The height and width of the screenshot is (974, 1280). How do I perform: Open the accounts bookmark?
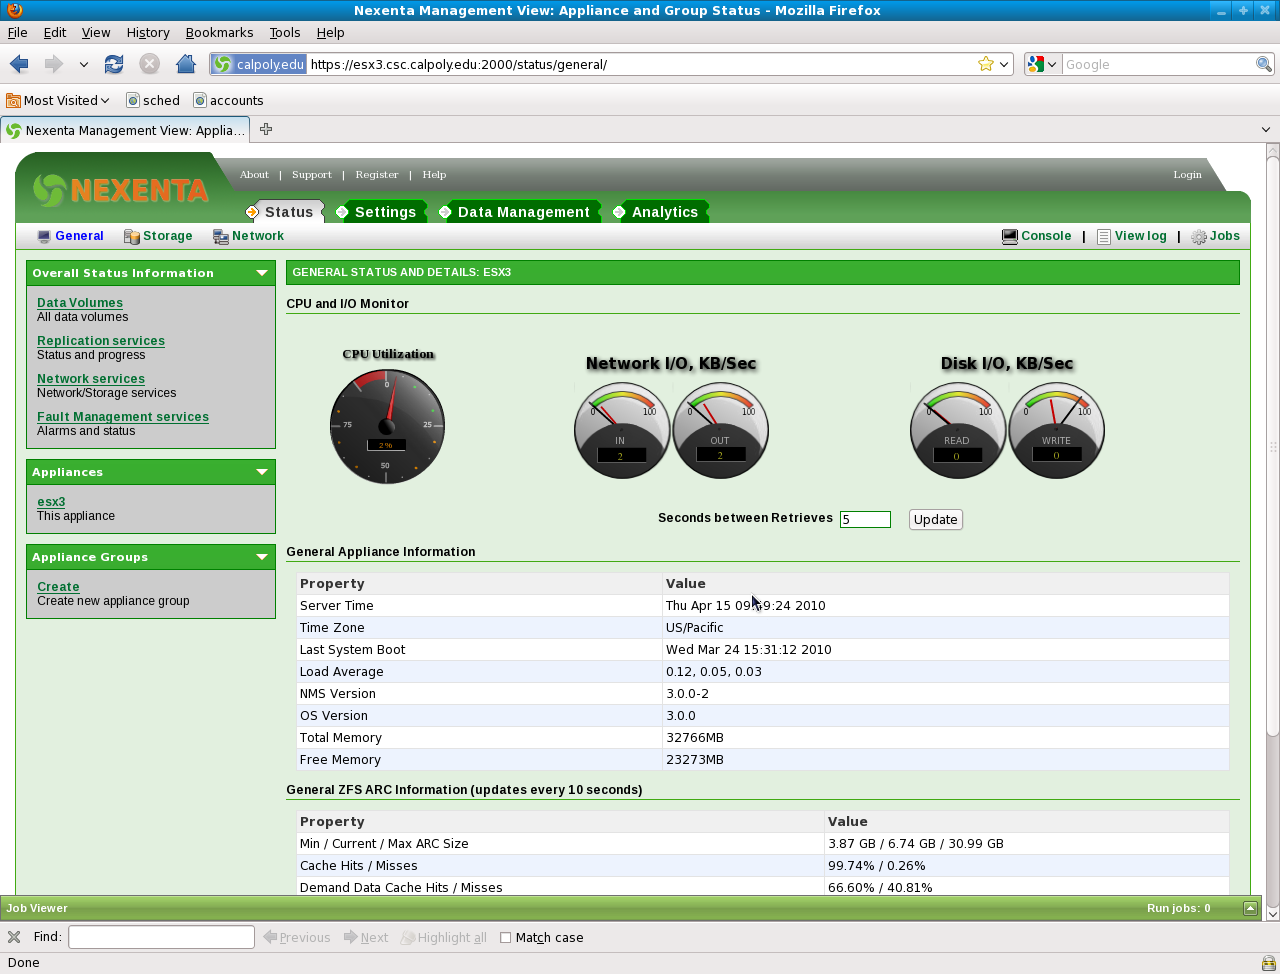coord(228,100)
